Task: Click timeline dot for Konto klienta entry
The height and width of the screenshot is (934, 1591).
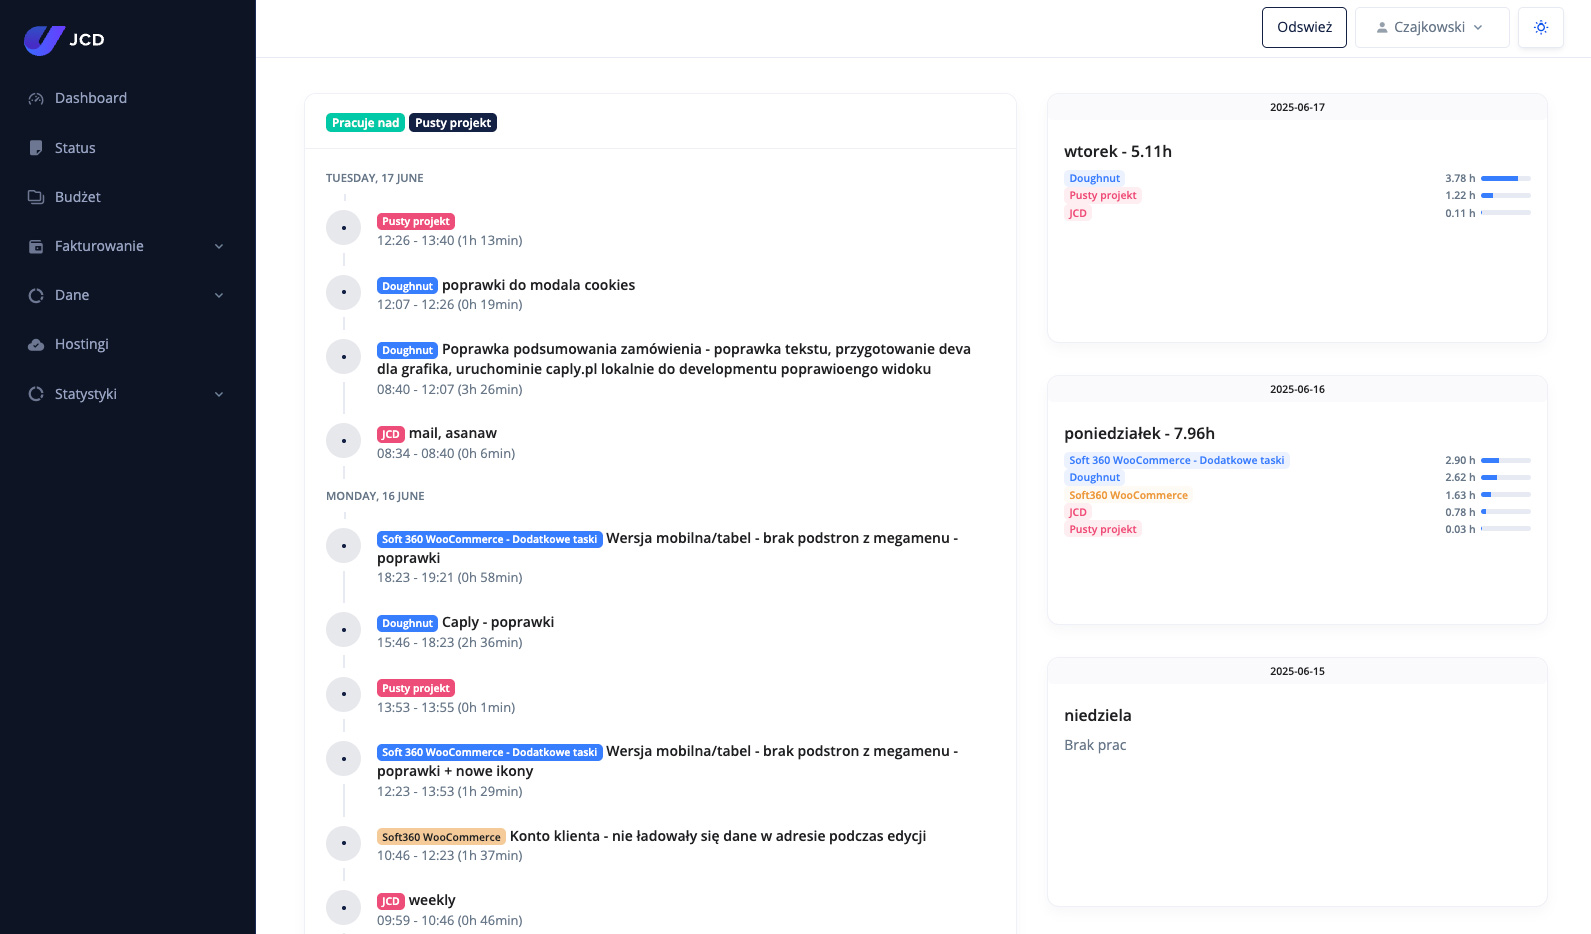Action: pos(344,843)
